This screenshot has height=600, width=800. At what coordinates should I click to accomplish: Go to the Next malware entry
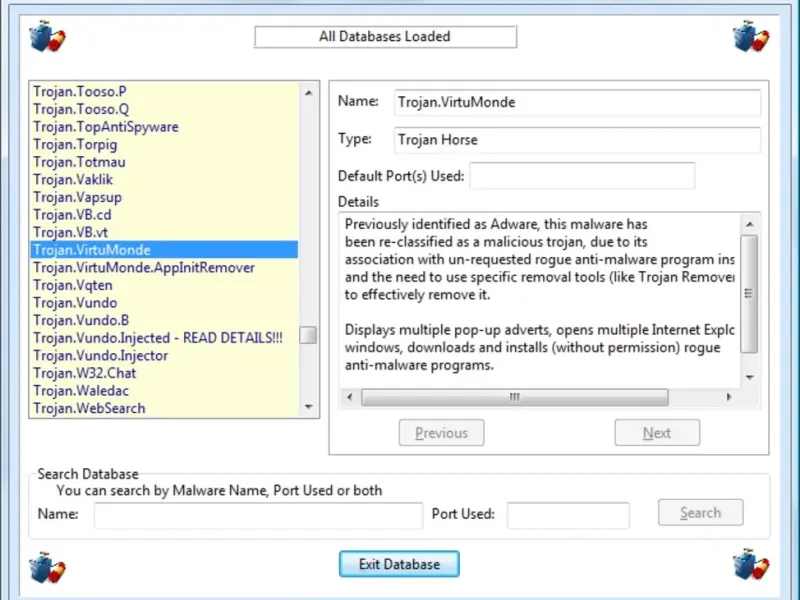point(657,433)
